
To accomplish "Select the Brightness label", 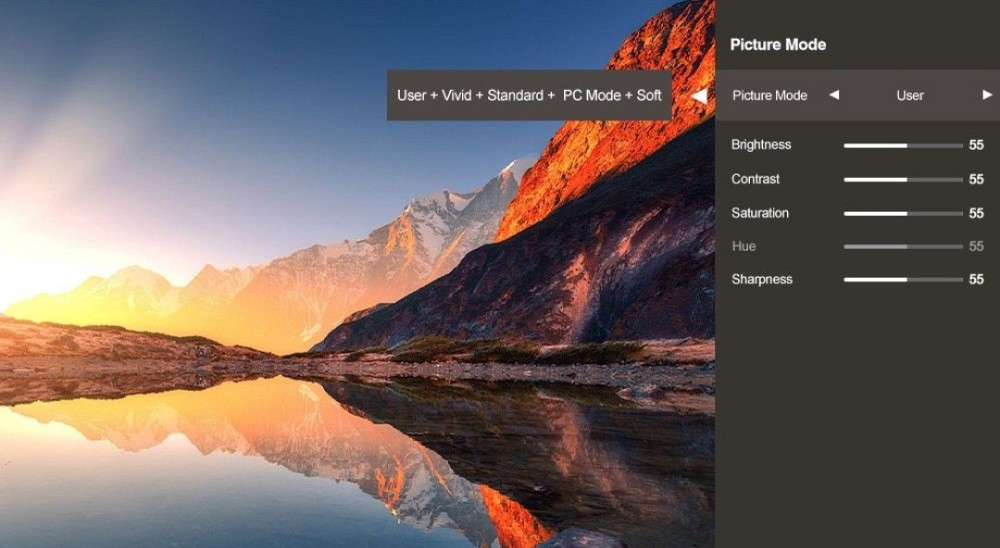I will point(761,145).
